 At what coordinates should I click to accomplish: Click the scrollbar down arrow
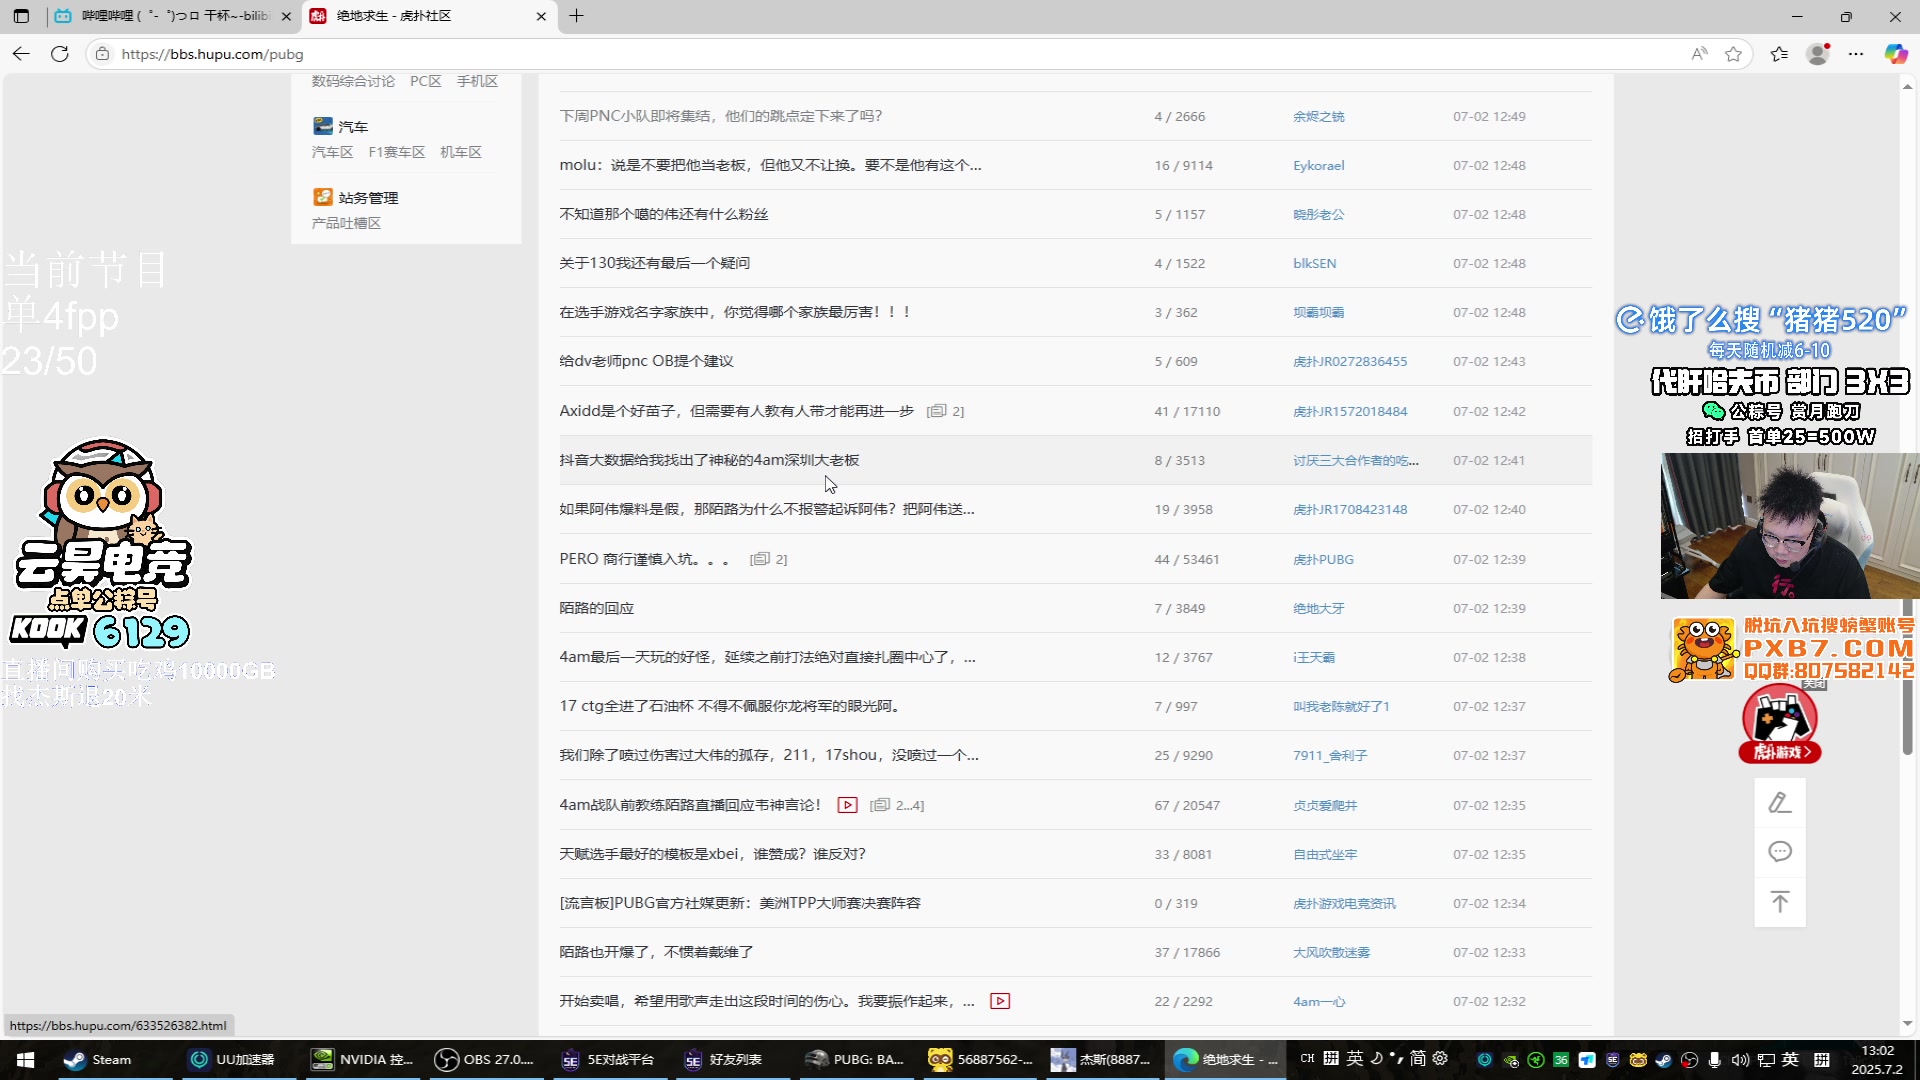pos(1907,1024)
